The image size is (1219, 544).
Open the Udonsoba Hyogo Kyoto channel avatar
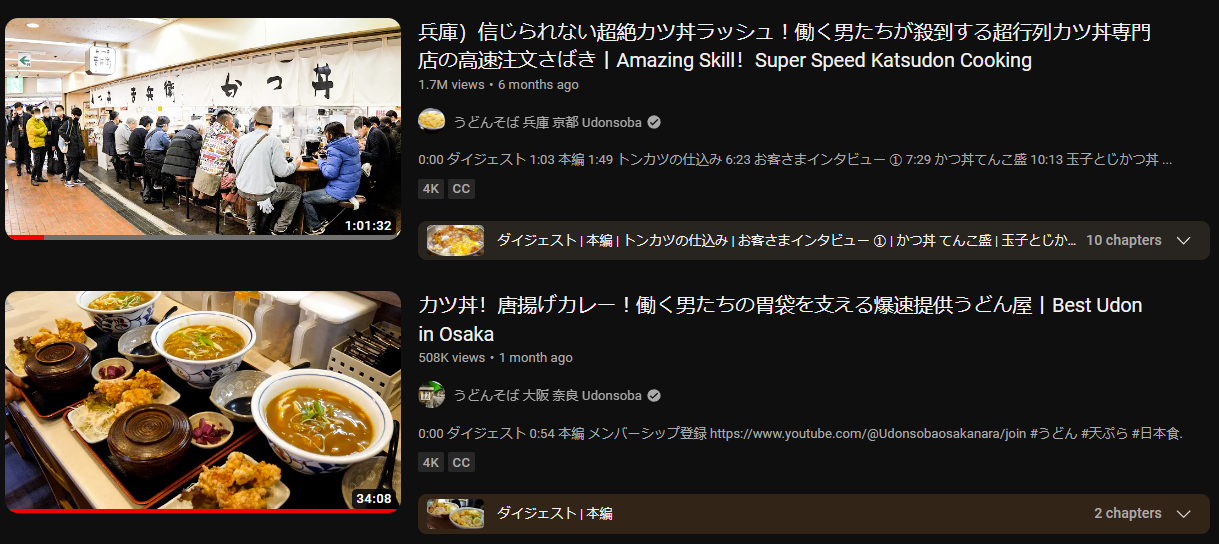coord(432,122)
